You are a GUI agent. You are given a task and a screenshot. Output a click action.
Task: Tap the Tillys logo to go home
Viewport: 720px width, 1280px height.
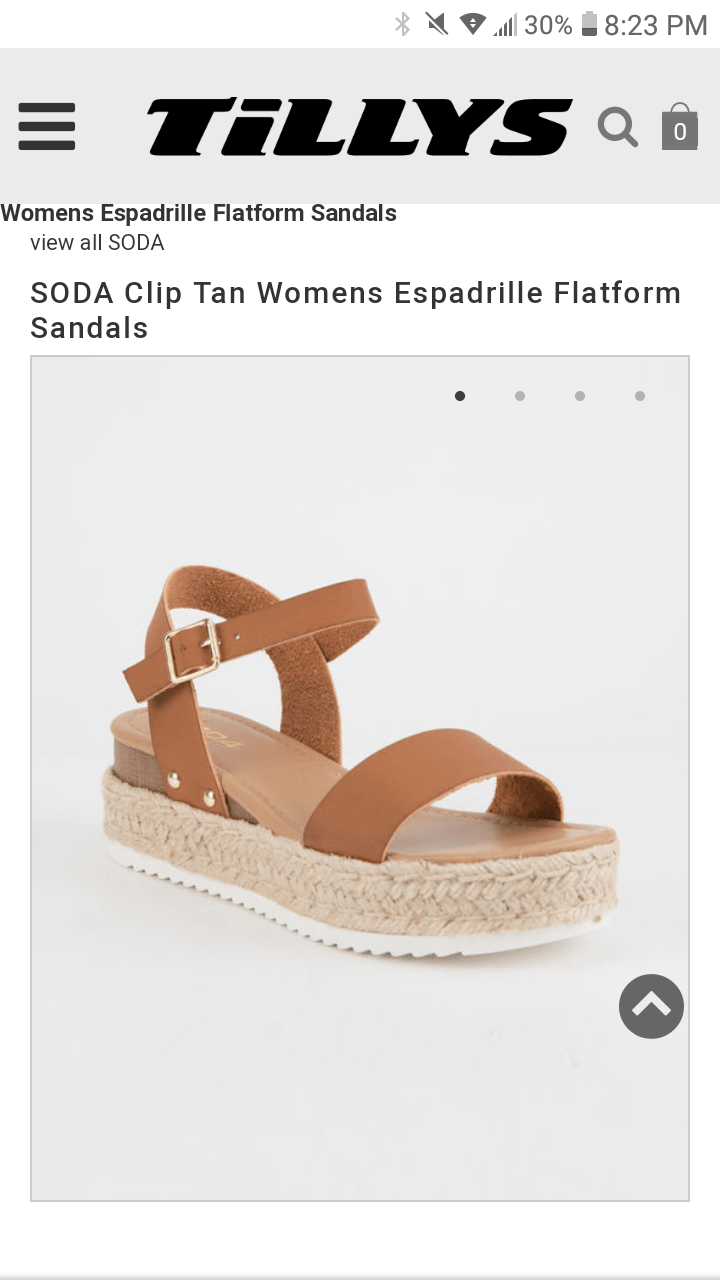[360, 127]
